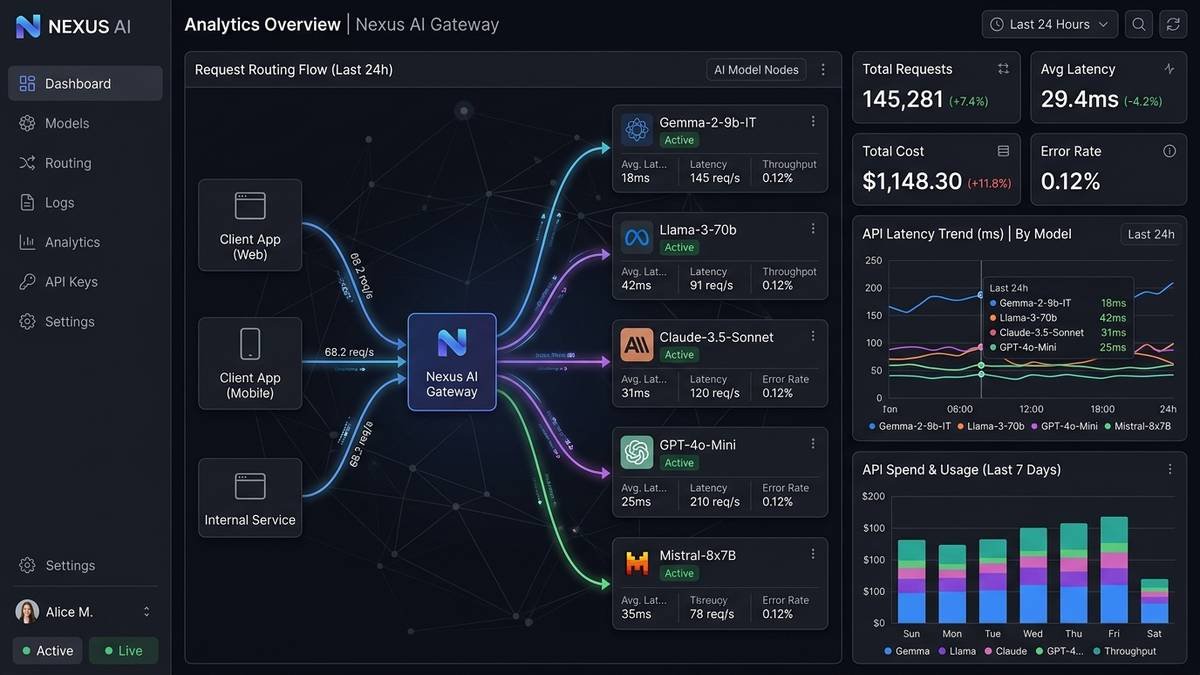Click the Total Requests expand icon
Viewport: 1200px width, 675px height.
point(1003,69)
